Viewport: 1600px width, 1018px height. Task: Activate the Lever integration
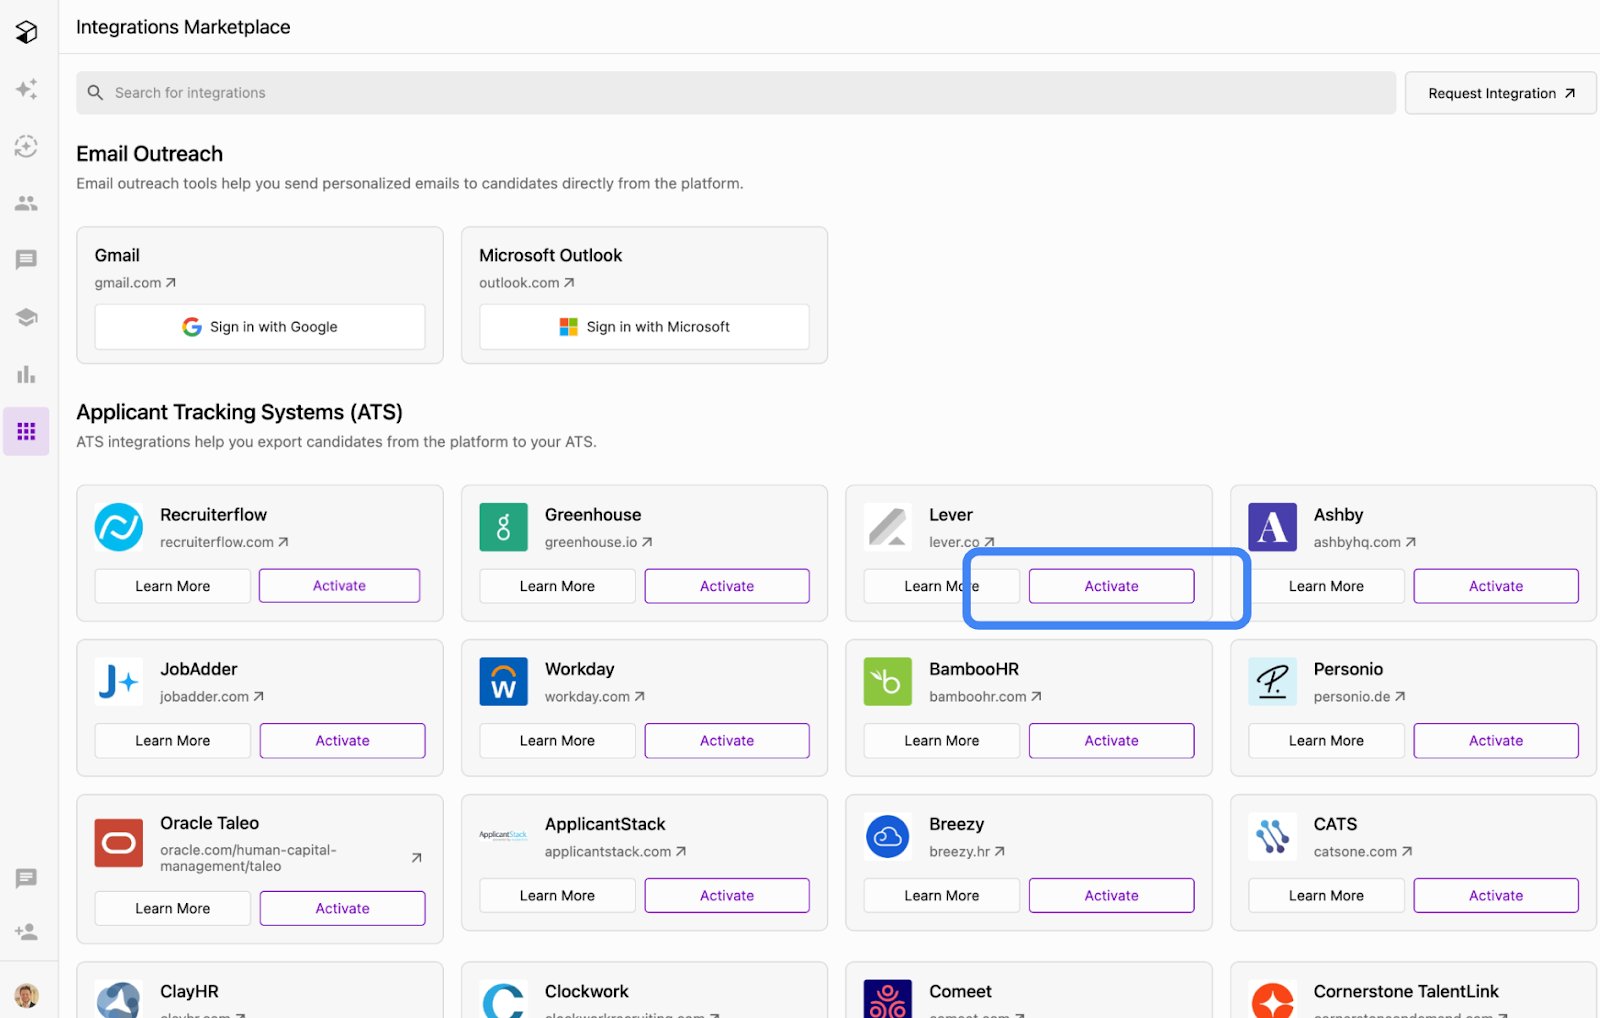(x=1111, y=586)
